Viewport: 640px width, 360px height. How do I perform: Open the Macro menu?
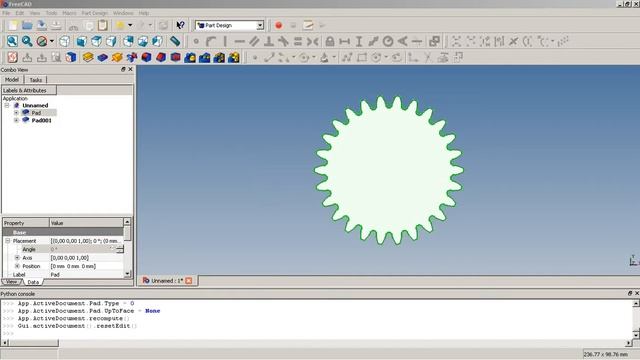[69, 13]
